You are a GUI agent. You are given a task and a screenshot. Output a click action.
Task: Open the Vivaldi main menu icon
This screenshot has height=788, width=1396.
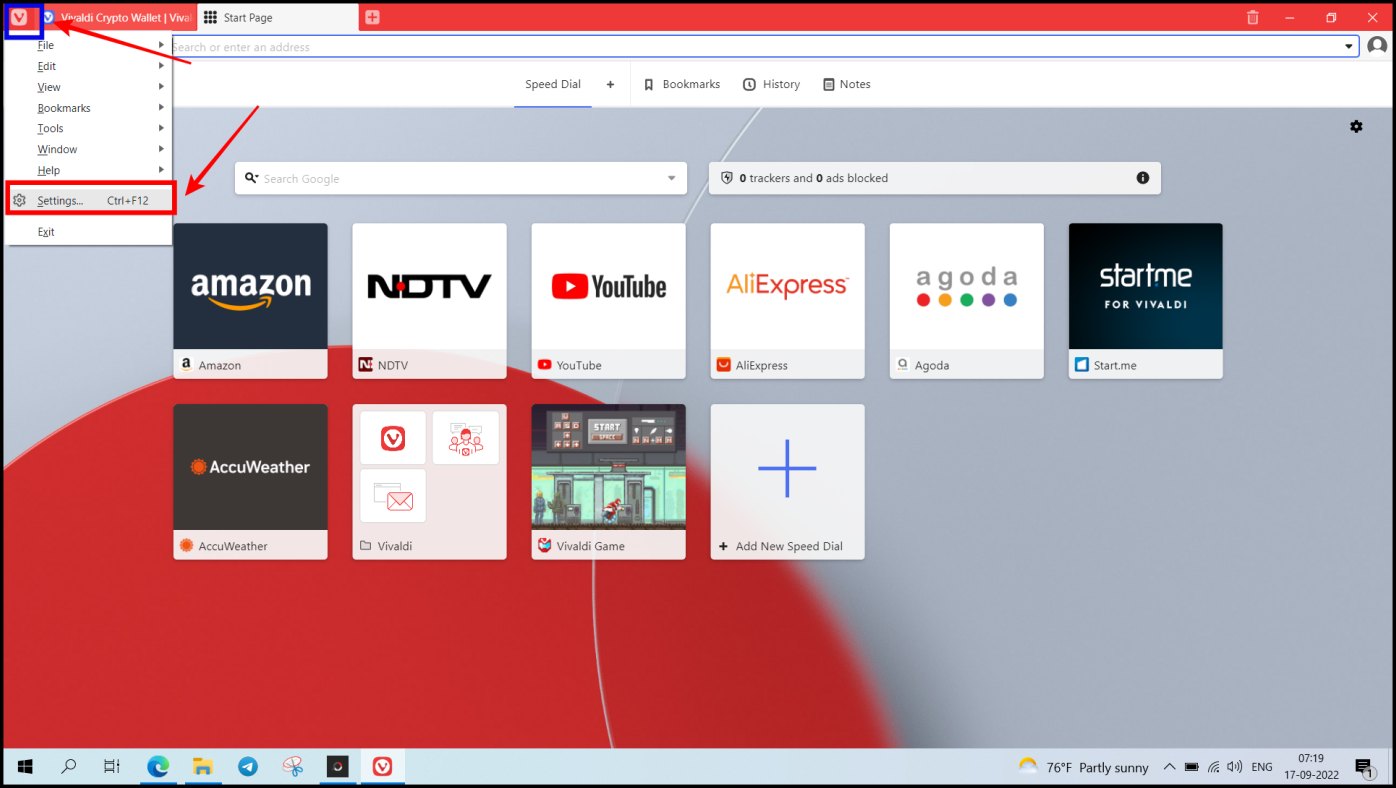pos(19,17)
